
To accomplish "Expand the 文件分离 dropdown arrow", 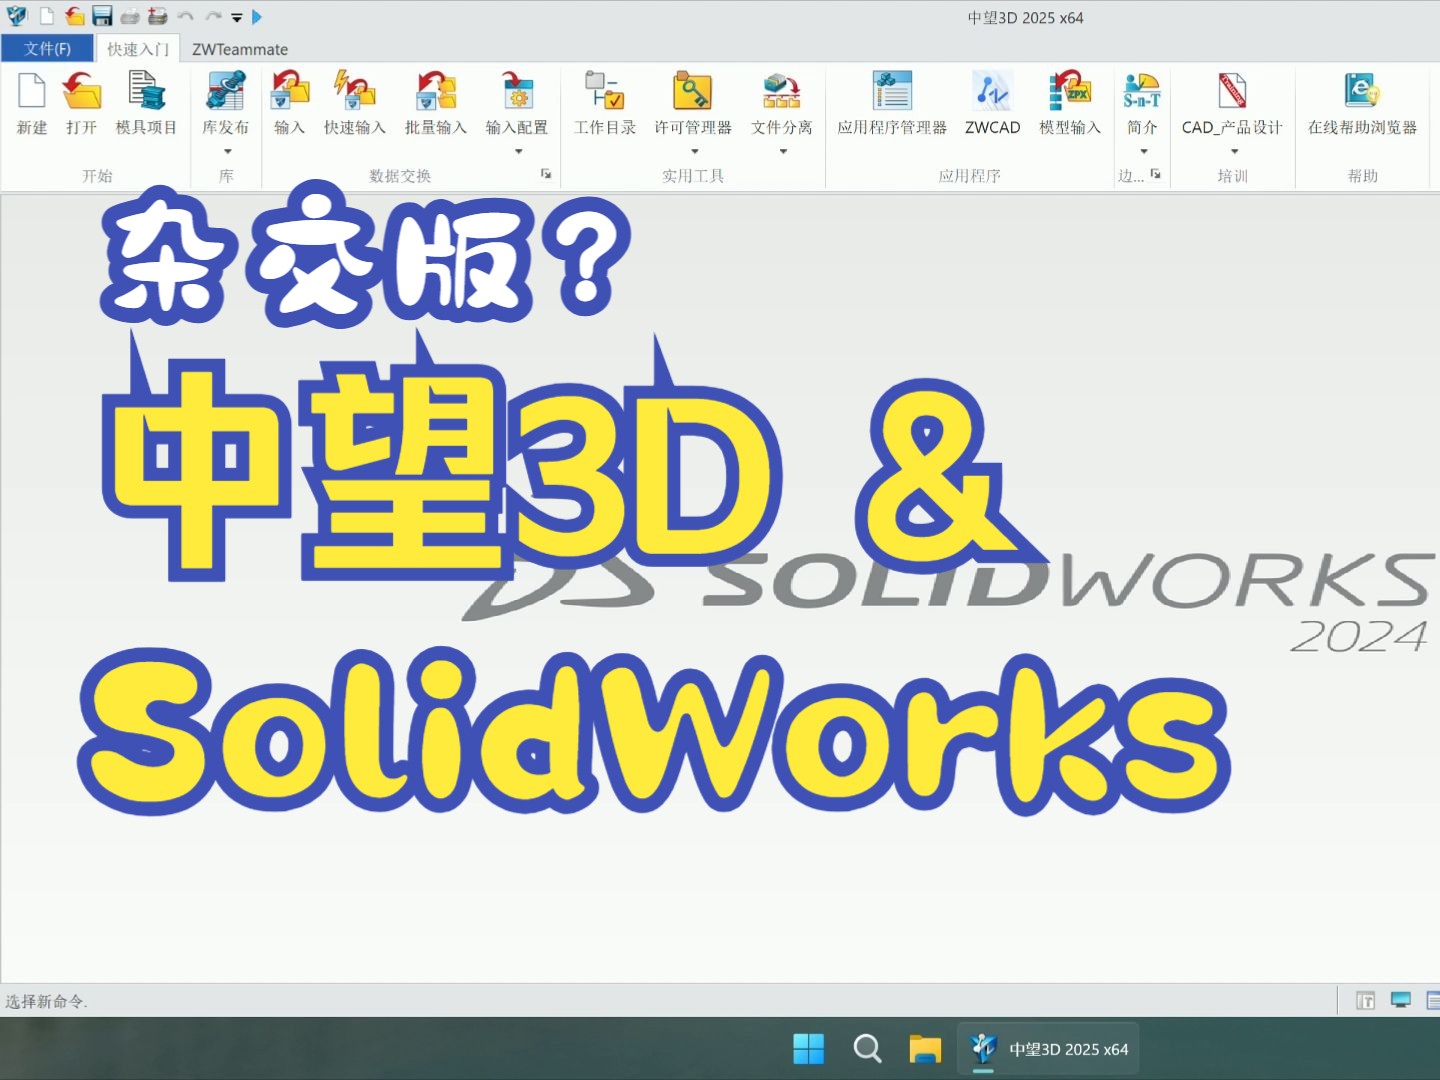I will [x=783, y=151].
